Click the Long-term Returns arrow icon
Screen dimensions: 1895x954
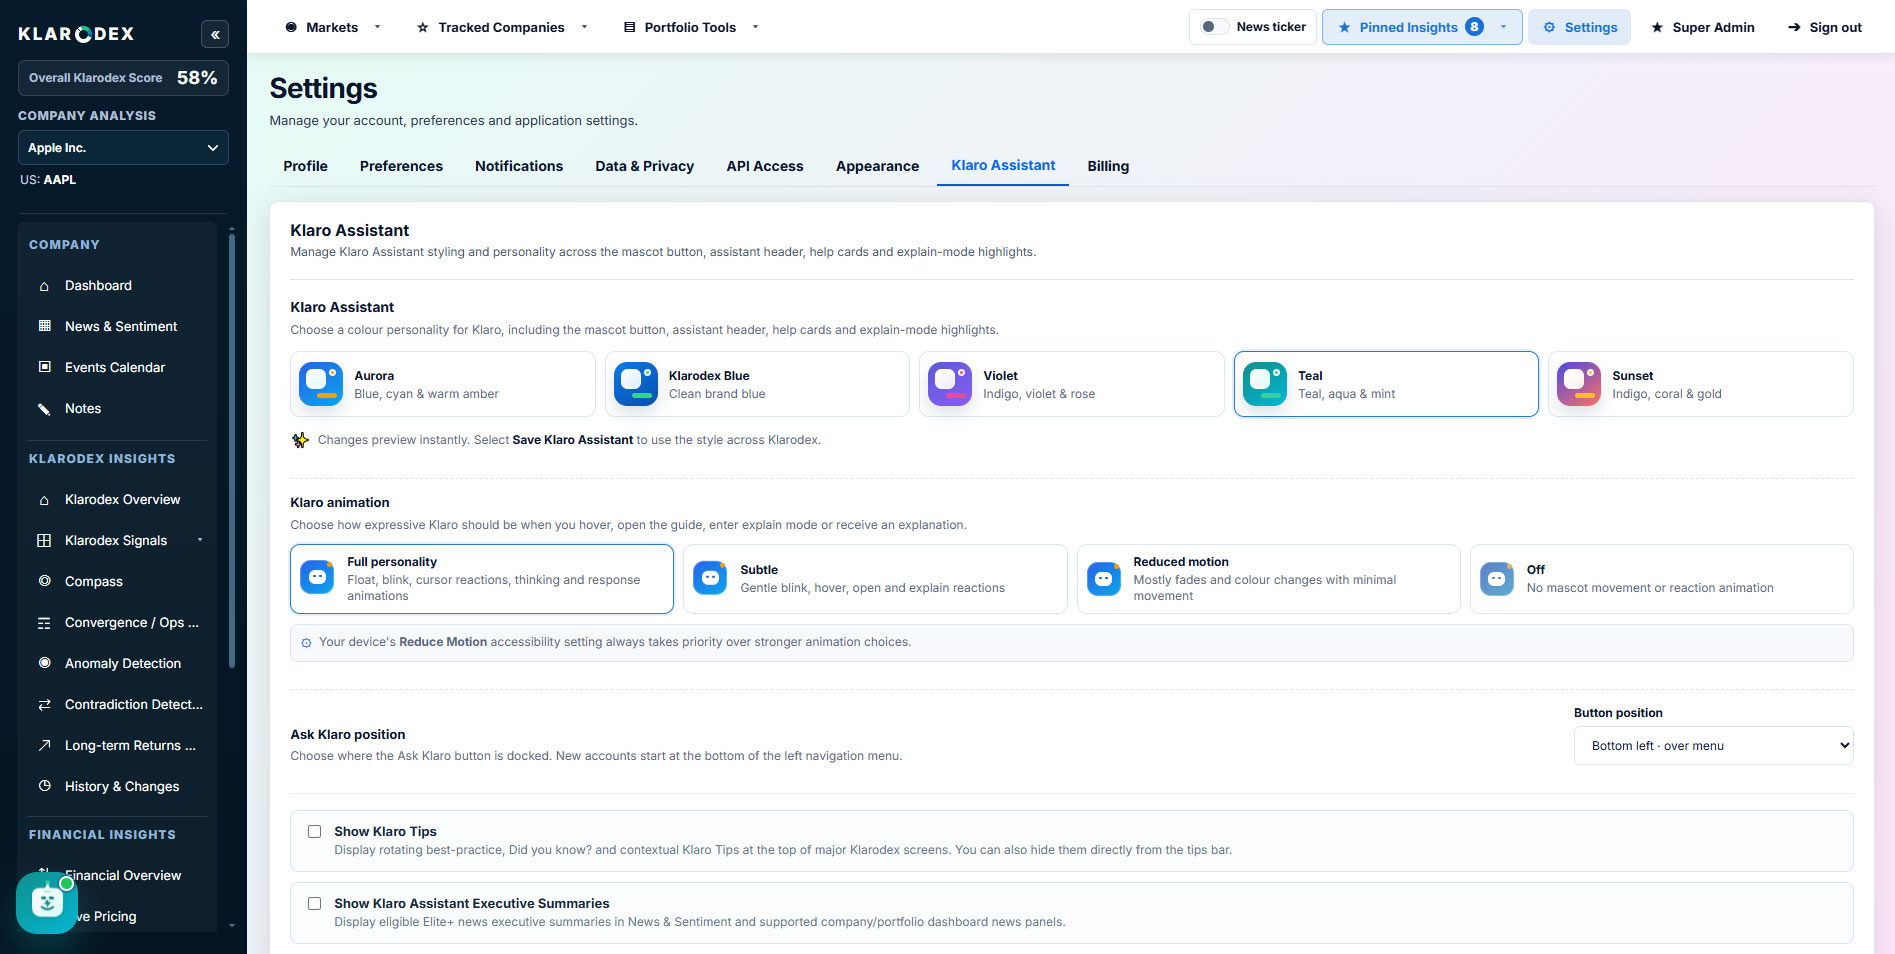pos(44,745)
